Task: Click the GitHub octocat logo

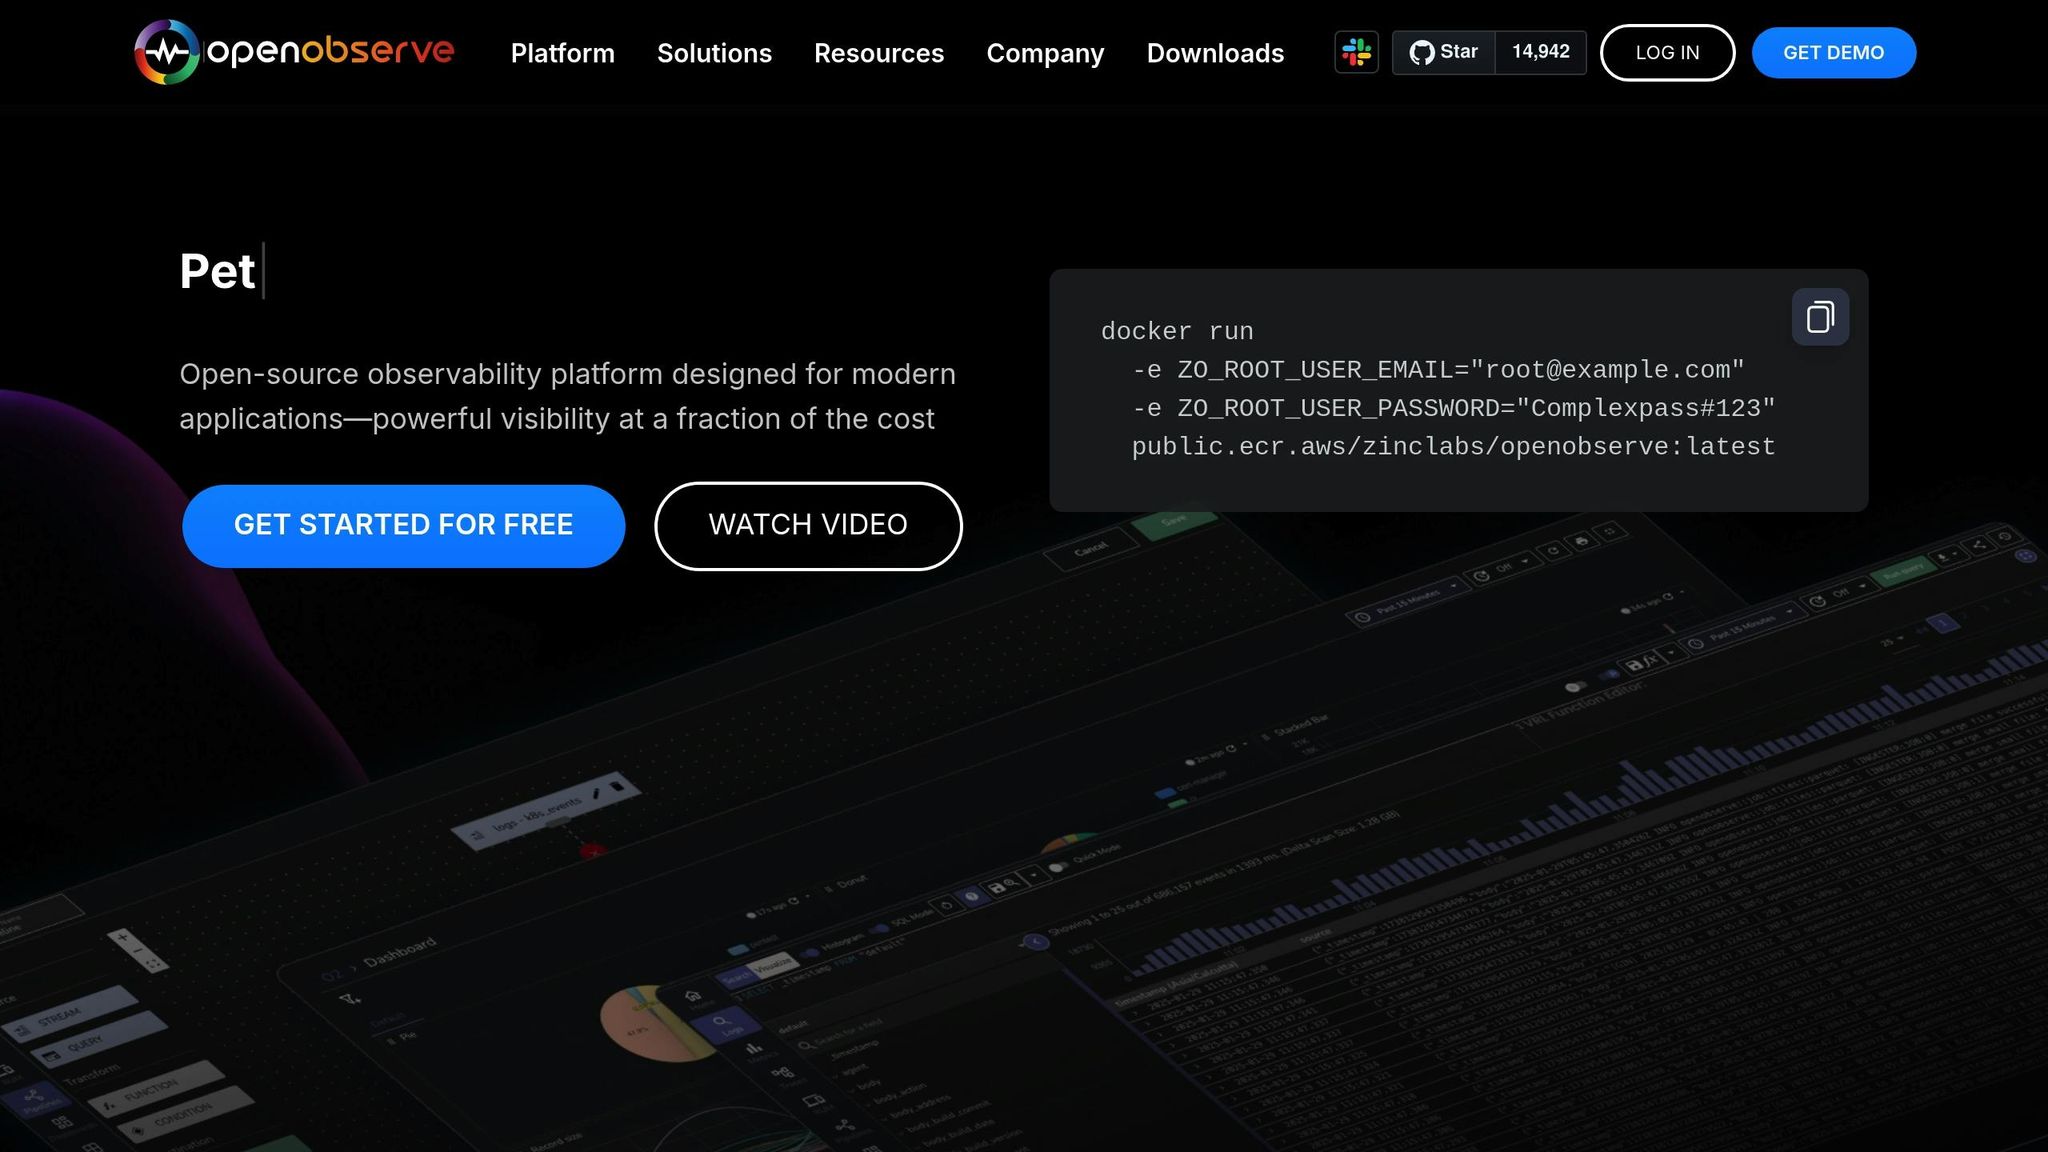Action: (1421, 51)
